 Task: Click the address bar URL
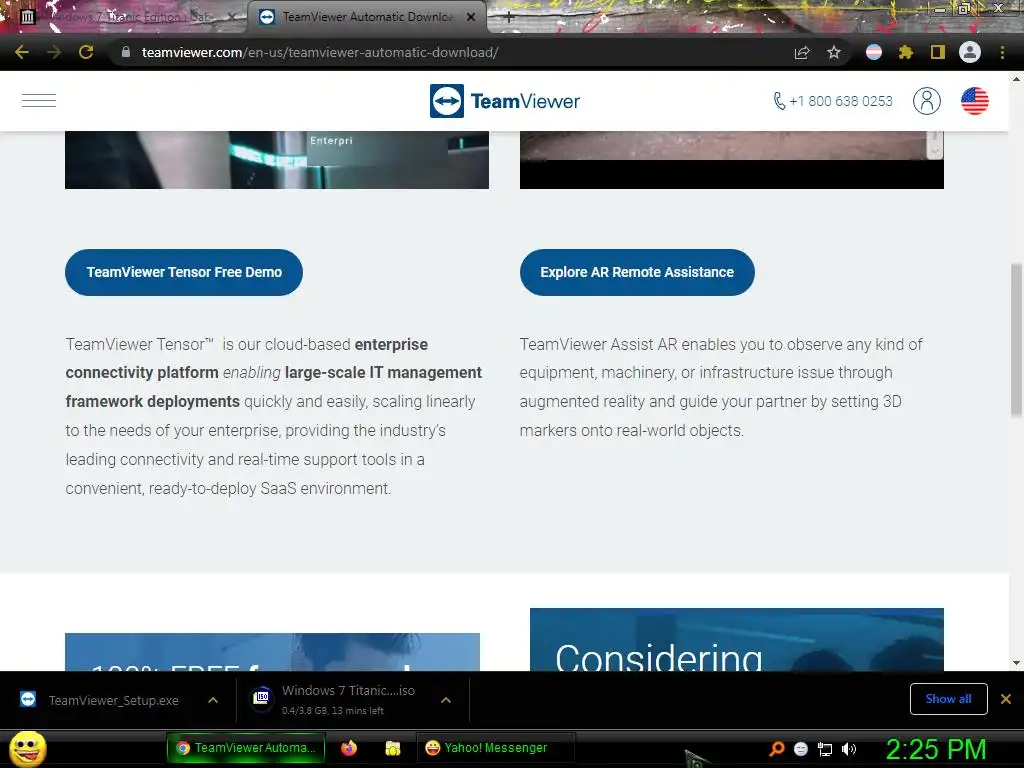pyautogui.click(x=320, y=52)
